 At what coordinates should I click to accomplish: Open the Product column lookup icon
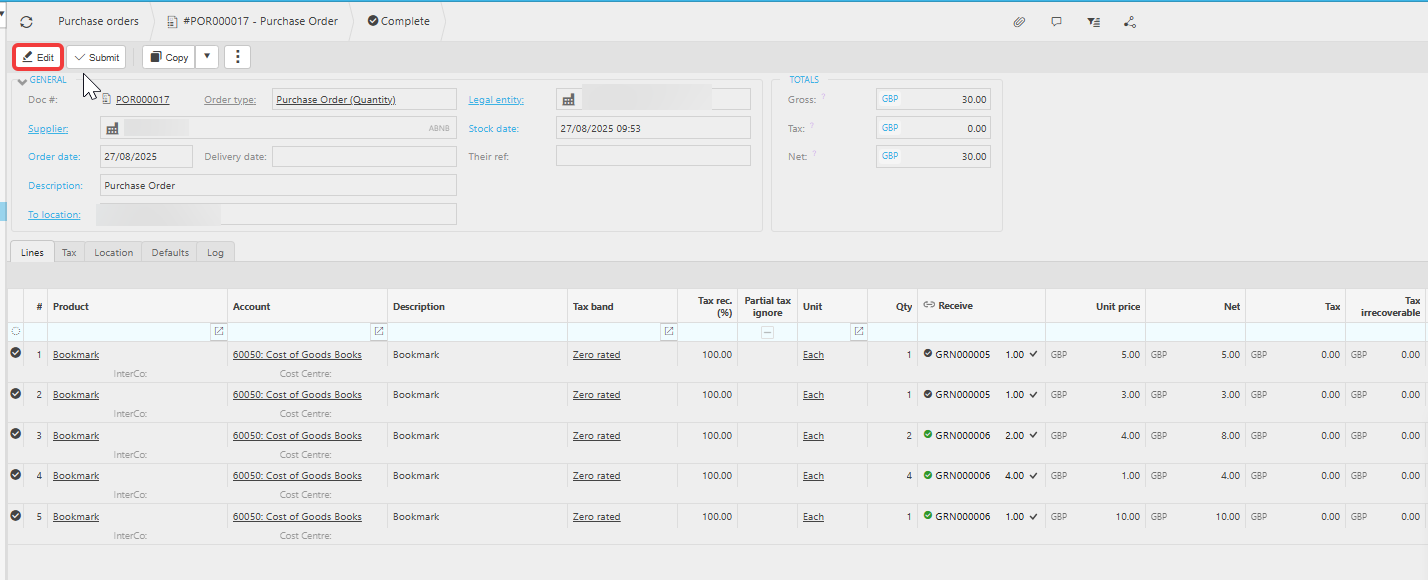(218, 331)
